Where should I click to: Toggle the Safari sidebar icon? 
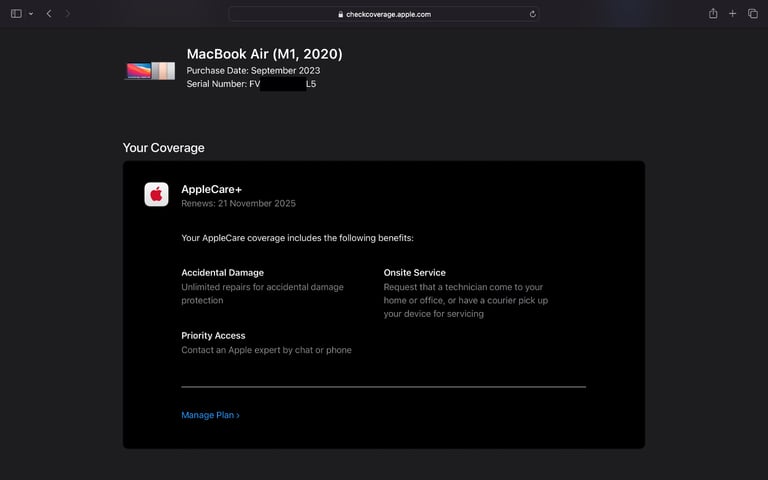click(x=16, y=14)
